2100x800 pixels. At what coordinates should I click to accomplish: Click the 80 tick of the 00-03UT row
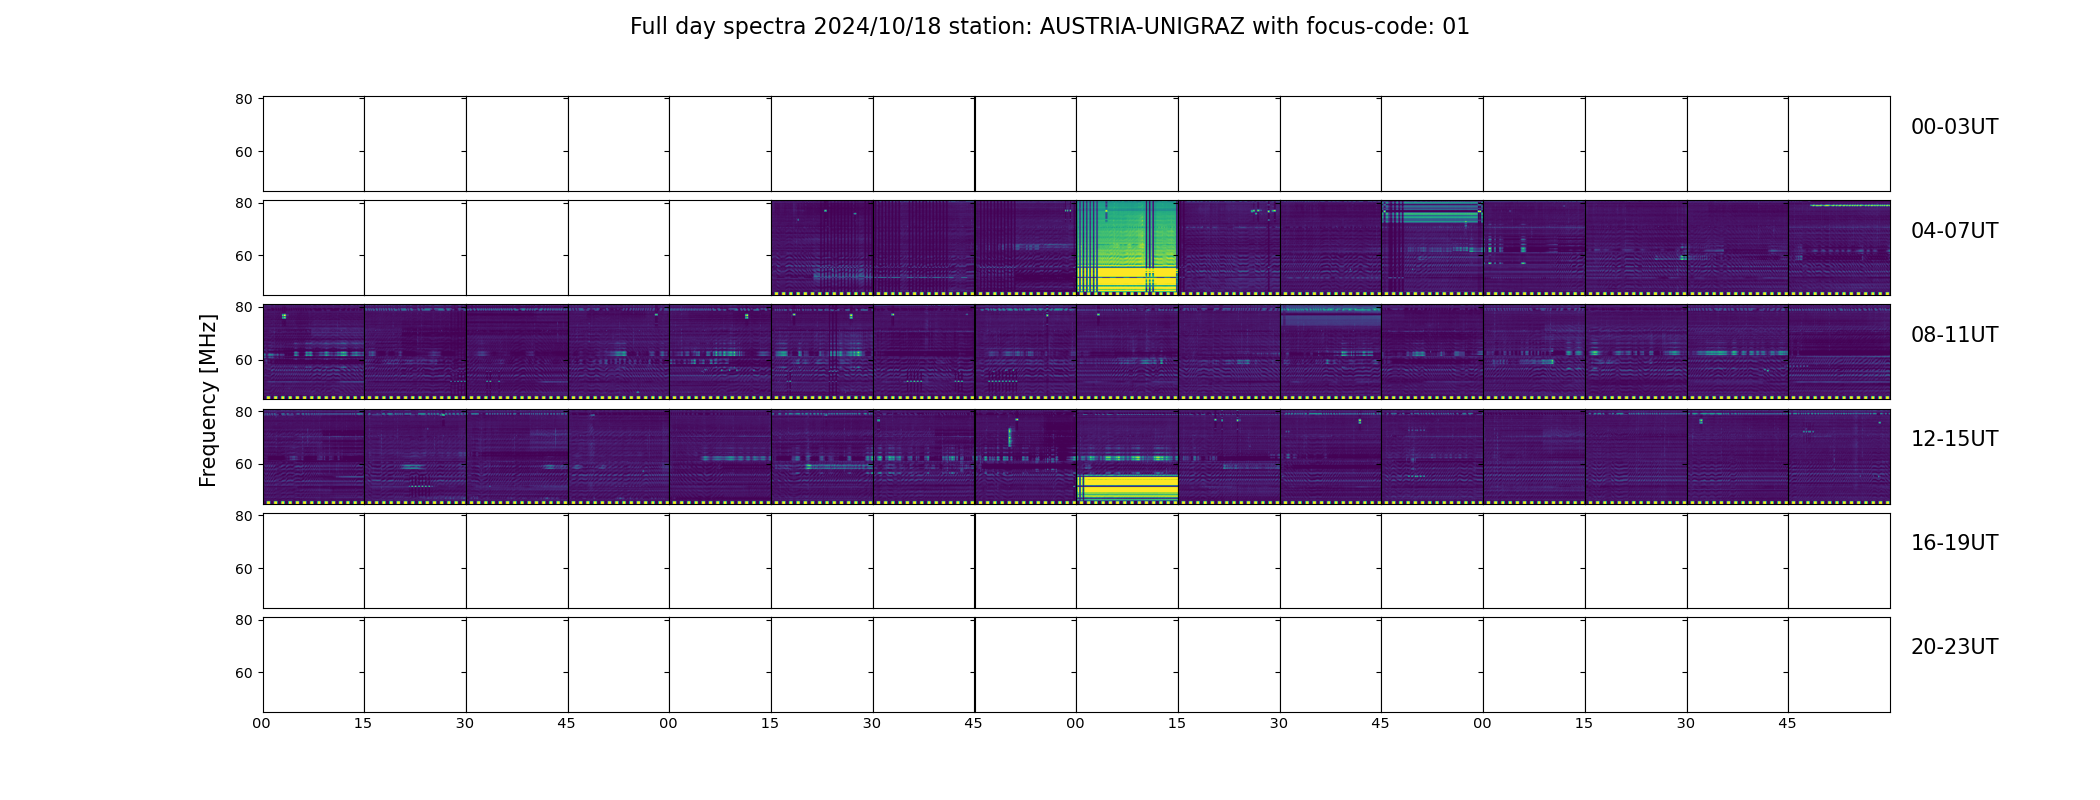click(x=243, y=99)
